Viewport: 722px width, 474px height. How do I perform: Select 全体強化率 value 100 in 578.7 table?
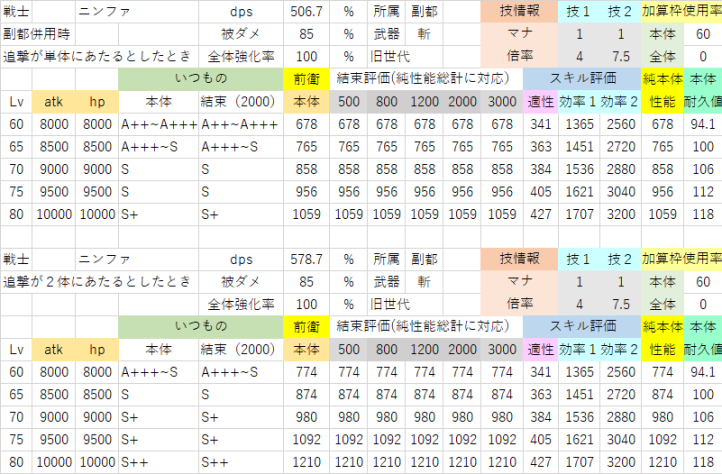(x=306, y=304)
